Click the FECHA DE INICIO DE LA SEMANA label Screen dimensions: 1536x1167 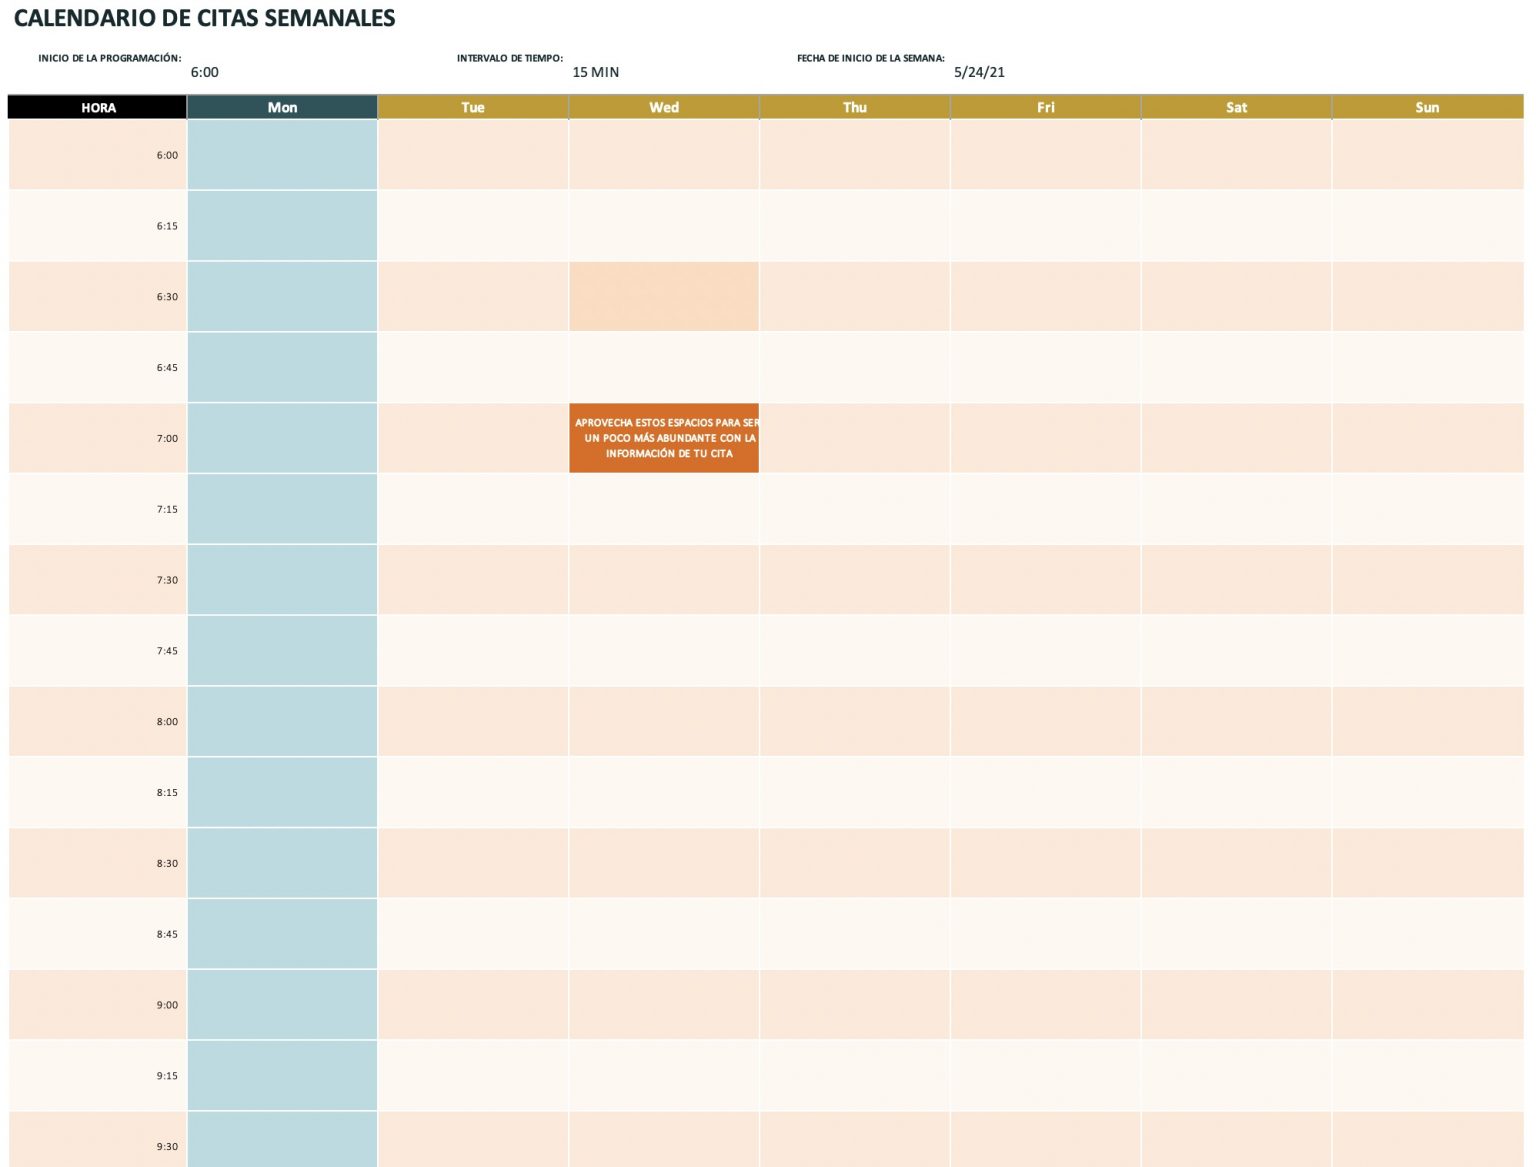pyautogui.click(x=873, y=57)
